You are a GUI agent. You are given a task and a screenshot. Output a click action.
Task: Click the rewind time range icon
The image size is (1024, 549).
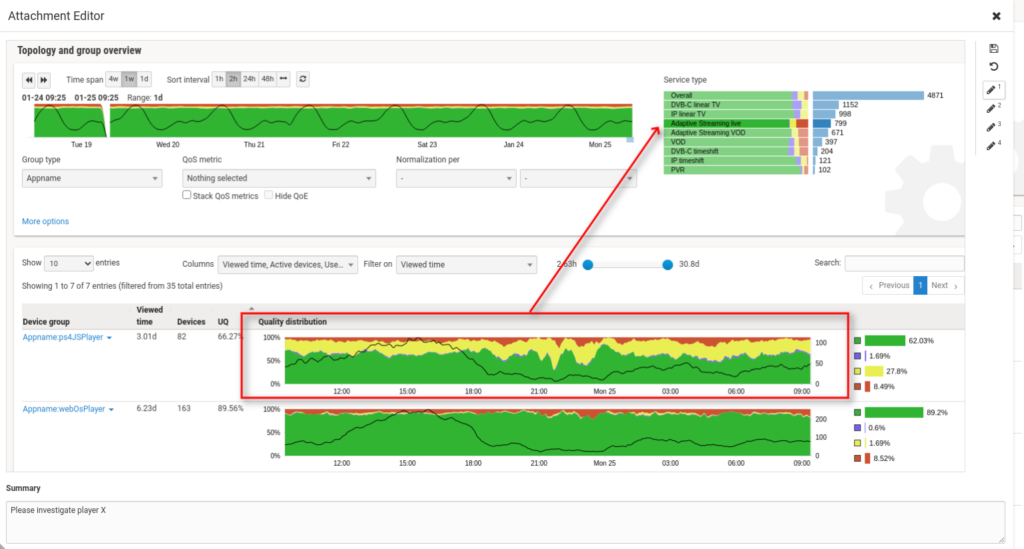pos(29,79)
